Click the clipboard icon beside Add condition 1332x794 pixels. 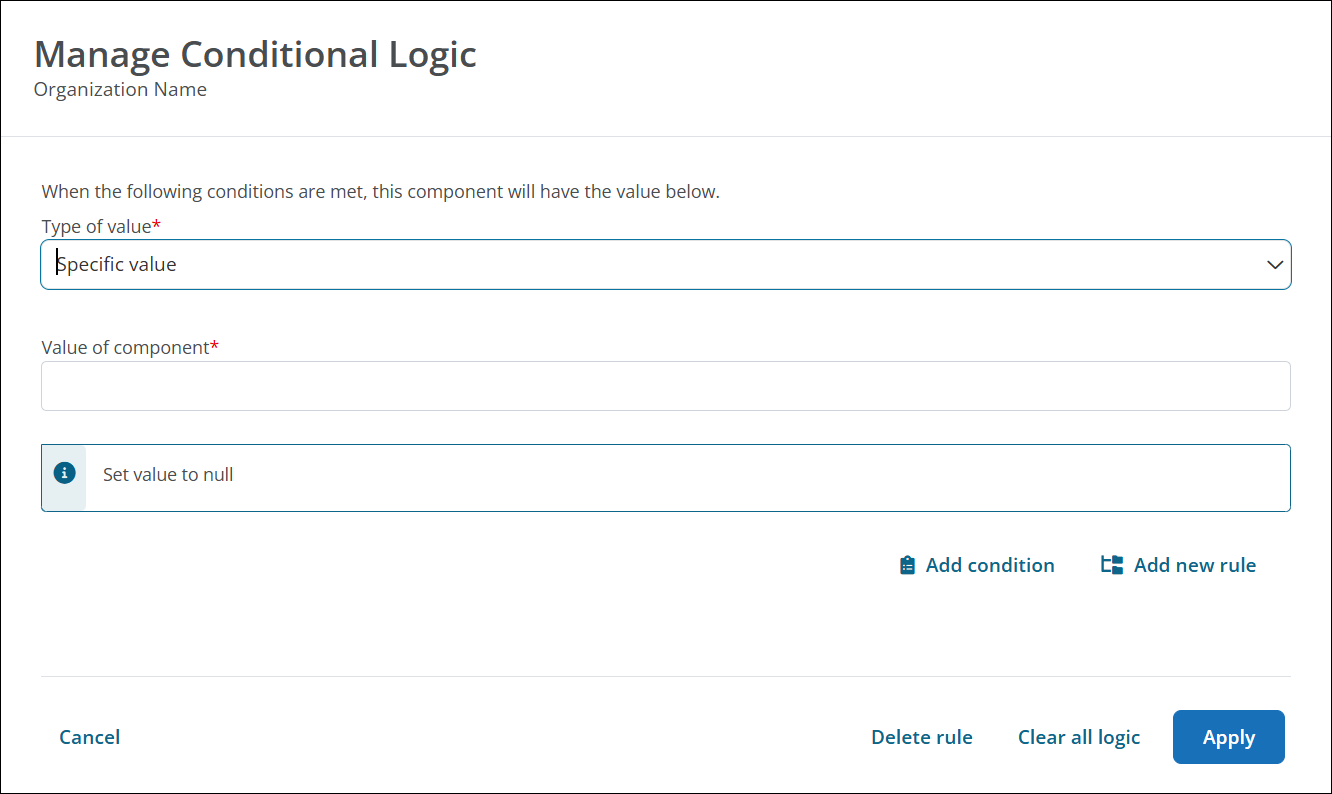907,565
